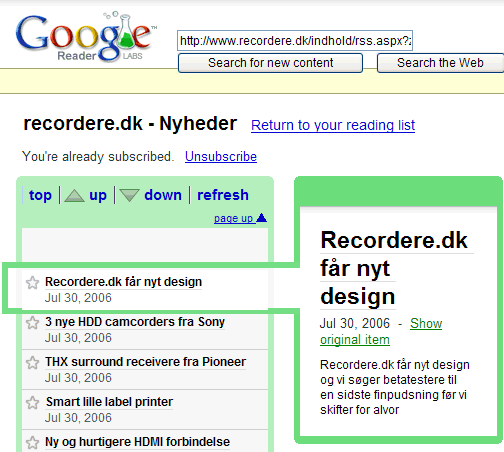Image resolution: width=504 pixels, height=452 pixels.
Task: Star the 'THX surround receivere fra Pioneer' item
Action: pyautogui.click(x=32, y=363)
